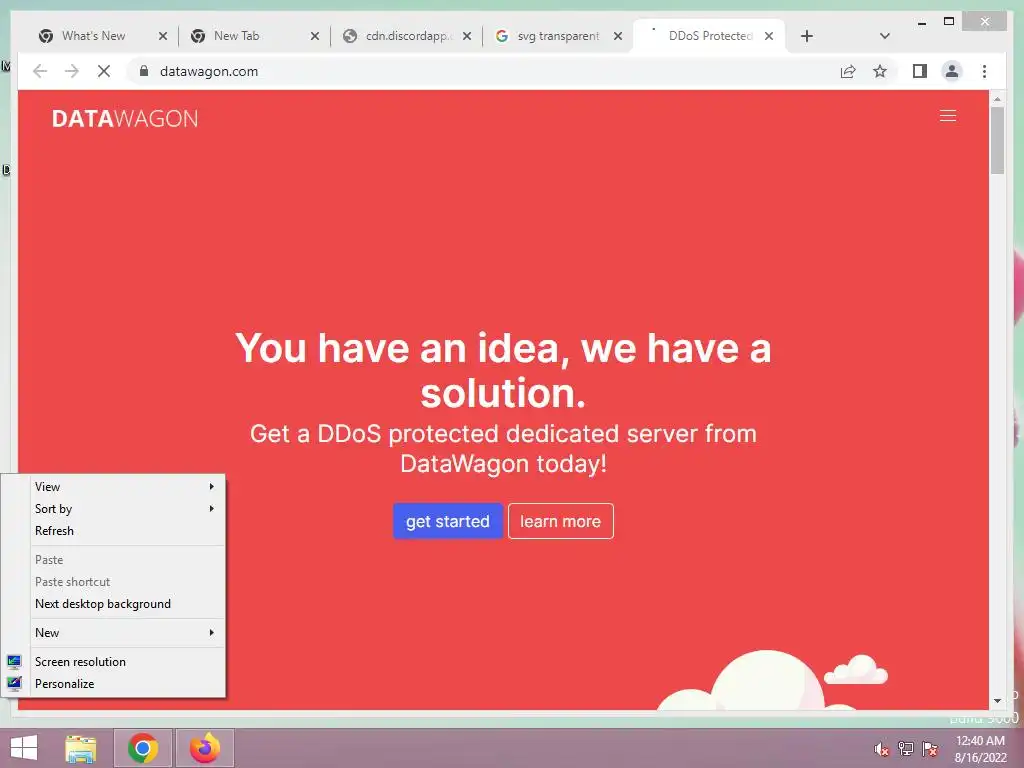The image size is (1024, 768).
Task: Open Action Center flag icon
Action: point(930,749)
